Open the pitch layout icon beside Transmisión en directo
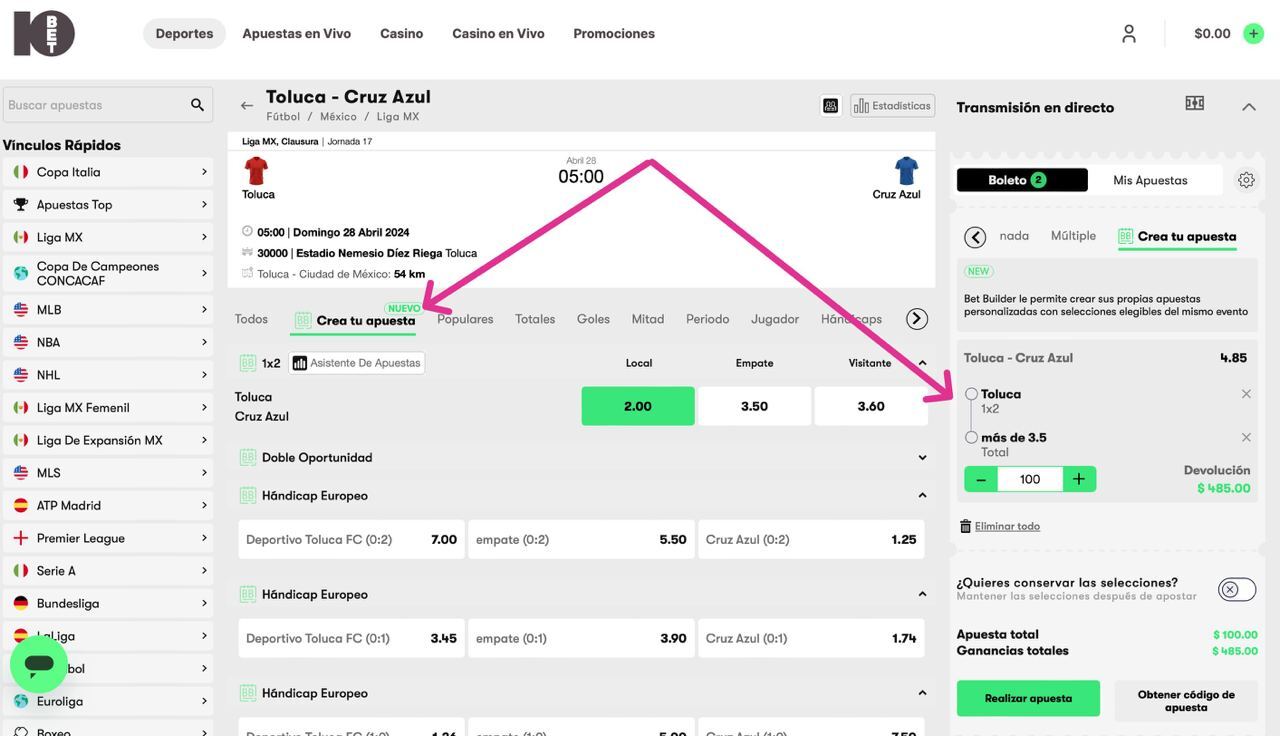 pos(1194,103)
